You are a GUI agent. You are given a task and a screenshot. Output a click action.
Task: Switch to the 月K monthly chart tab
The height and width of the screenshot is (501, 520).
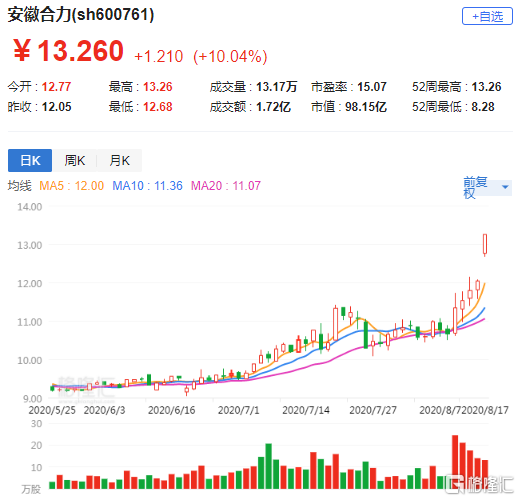point(119,160)
